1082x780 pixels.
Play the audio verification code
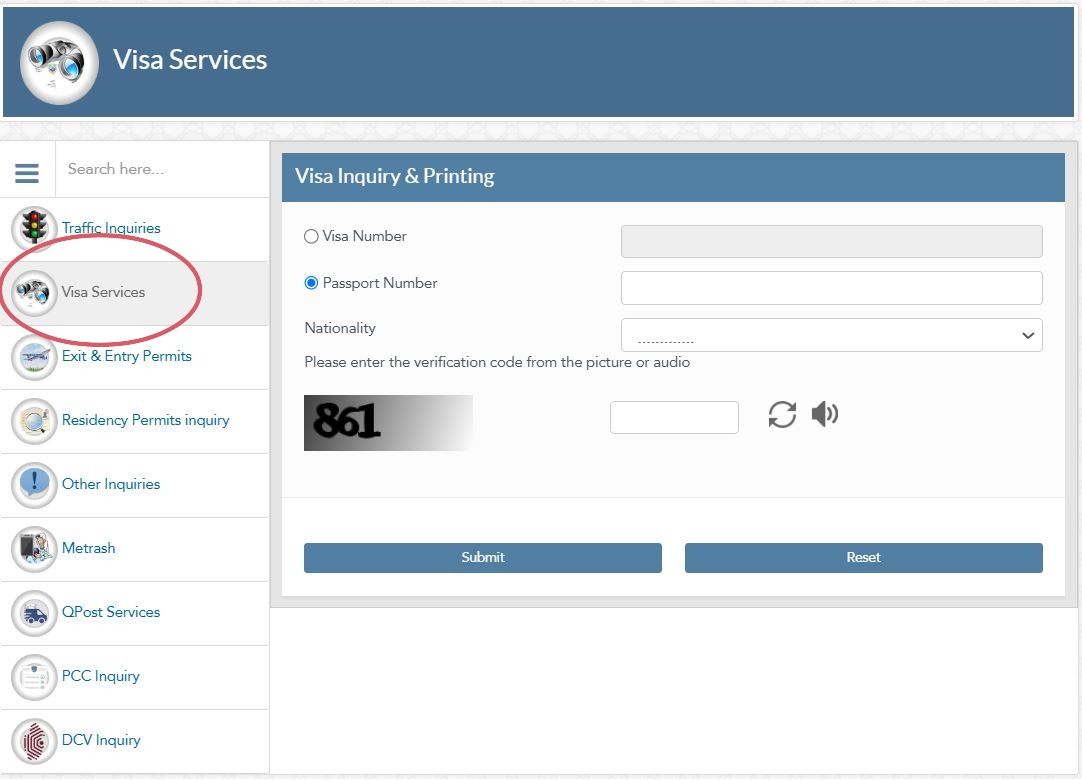[x=824, y=413]
